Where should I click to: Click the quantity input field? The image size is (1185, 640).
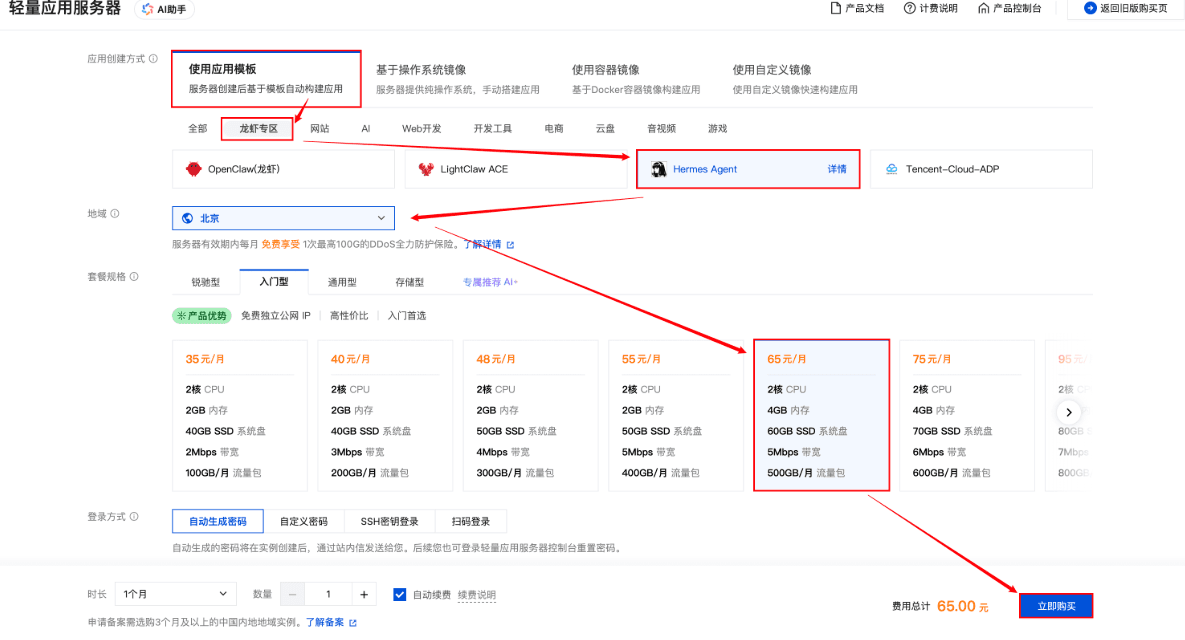click(x=328, y=594)
